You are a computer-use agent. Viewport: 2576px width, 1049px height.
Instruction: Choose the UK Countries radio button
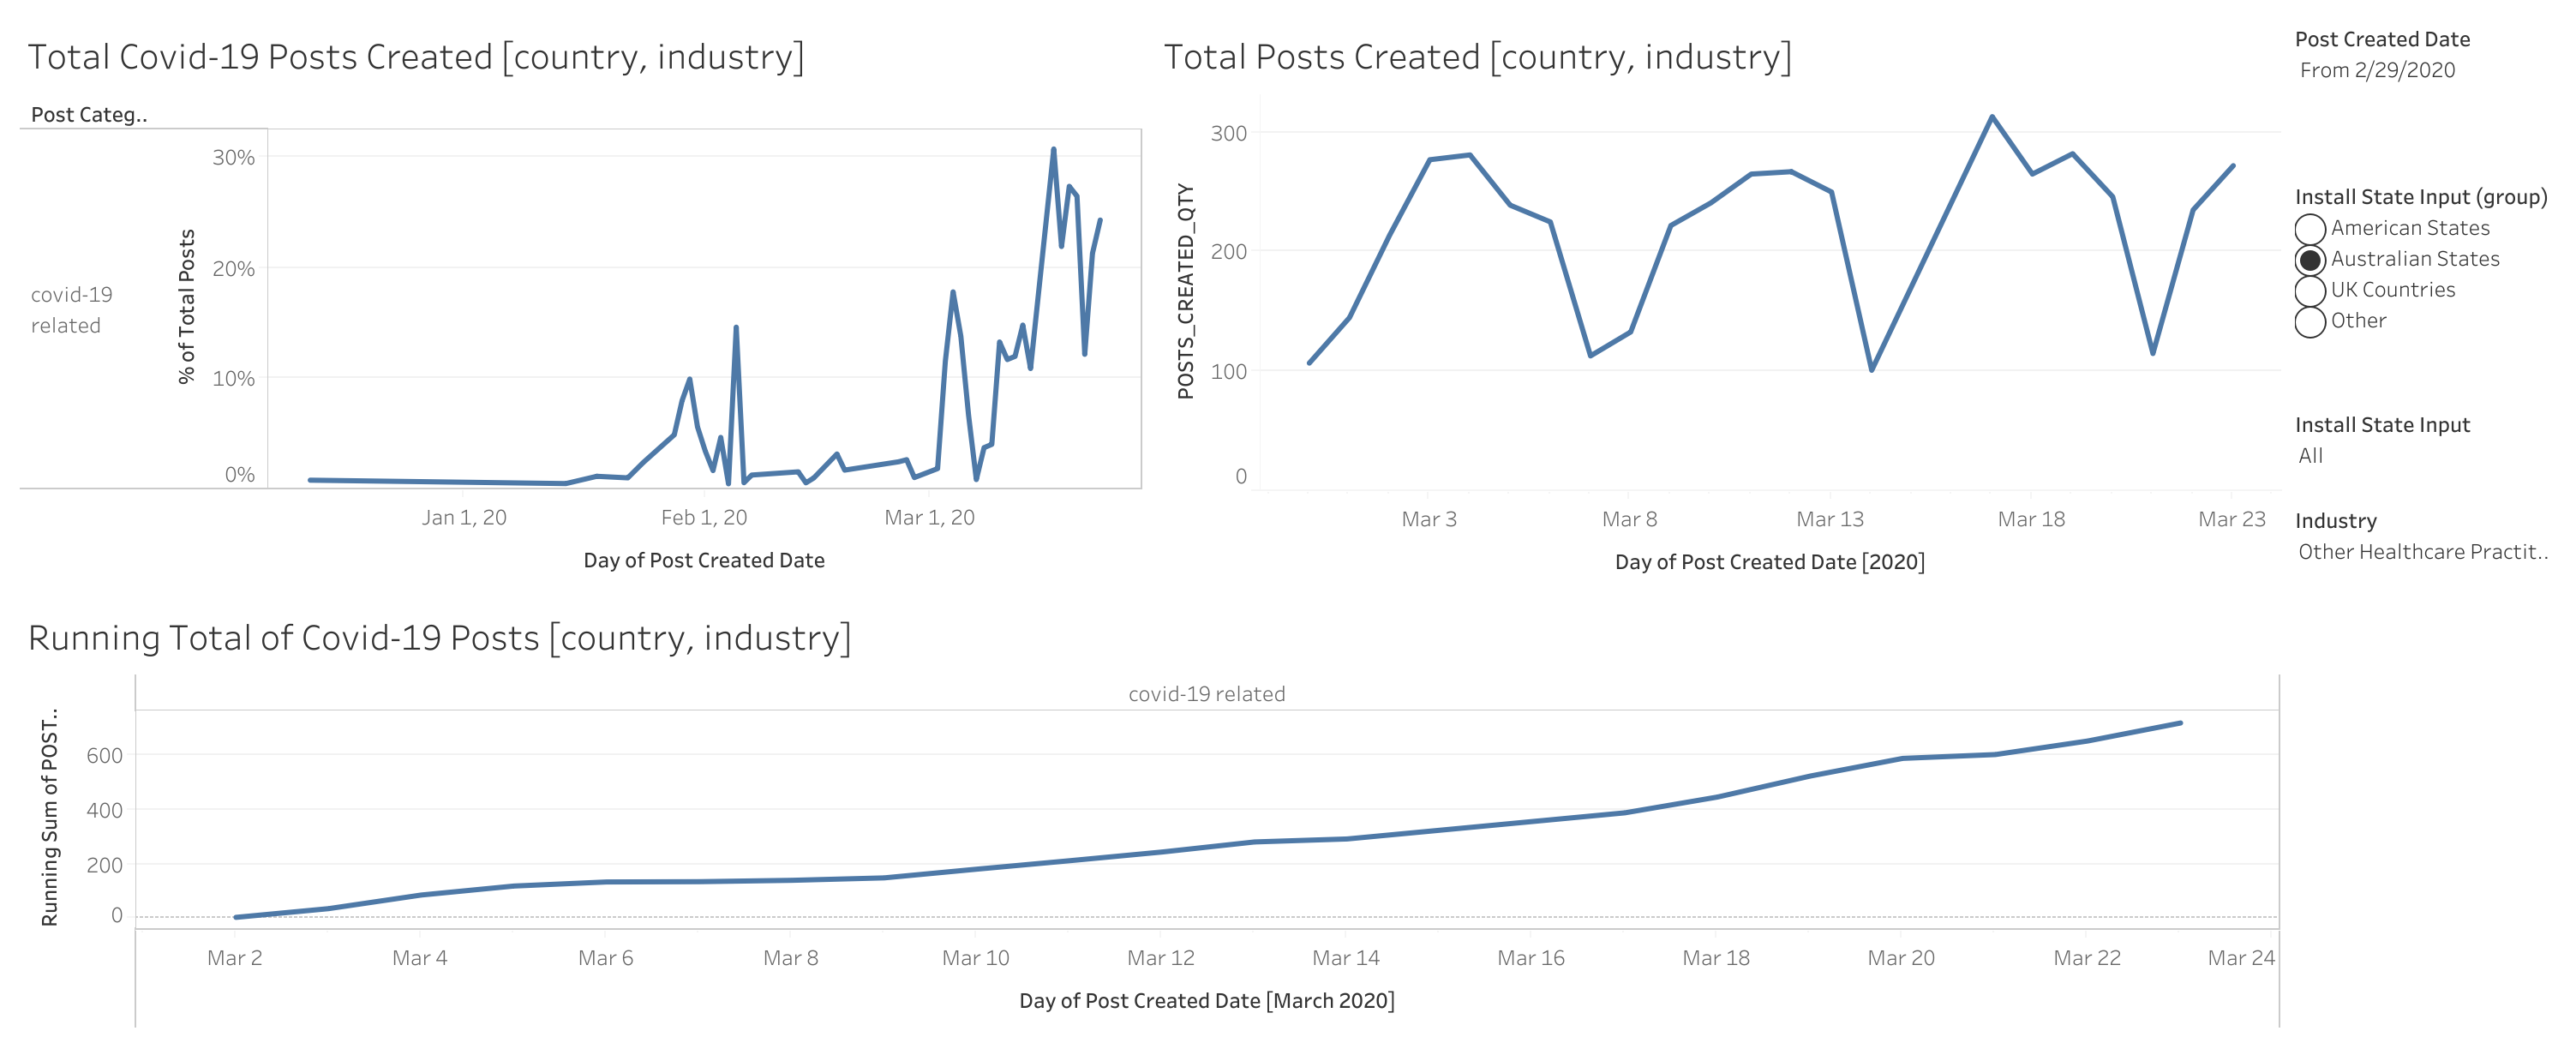click(2309, 291)
